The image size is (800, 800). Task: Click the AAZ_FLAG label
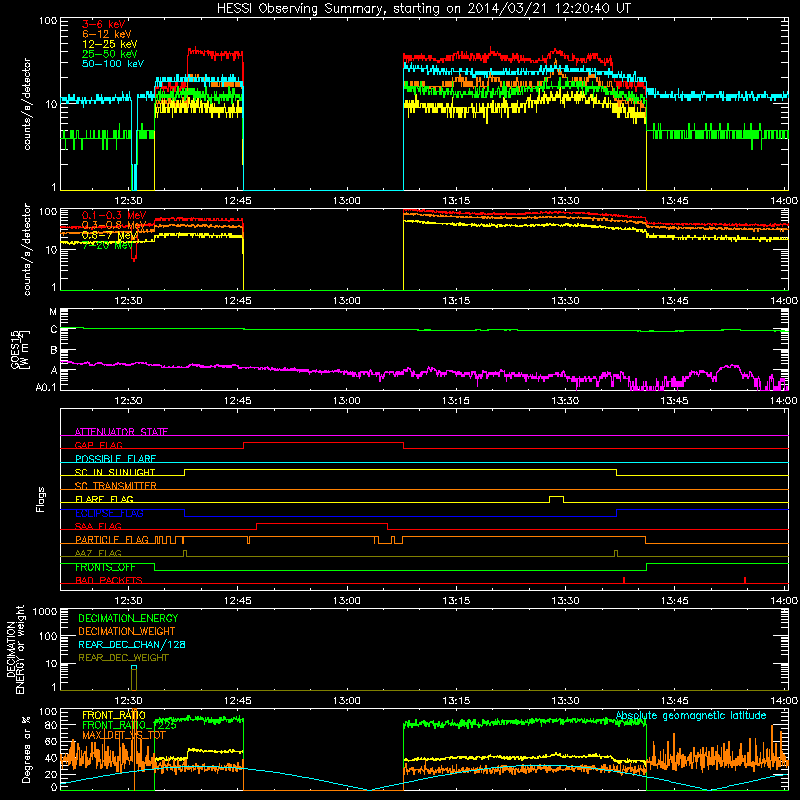click(x=98, y=553)
